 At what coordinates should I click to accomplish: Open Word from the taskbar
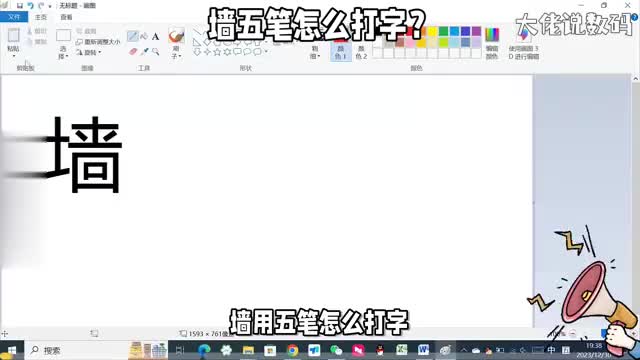(x=423, y=350)
